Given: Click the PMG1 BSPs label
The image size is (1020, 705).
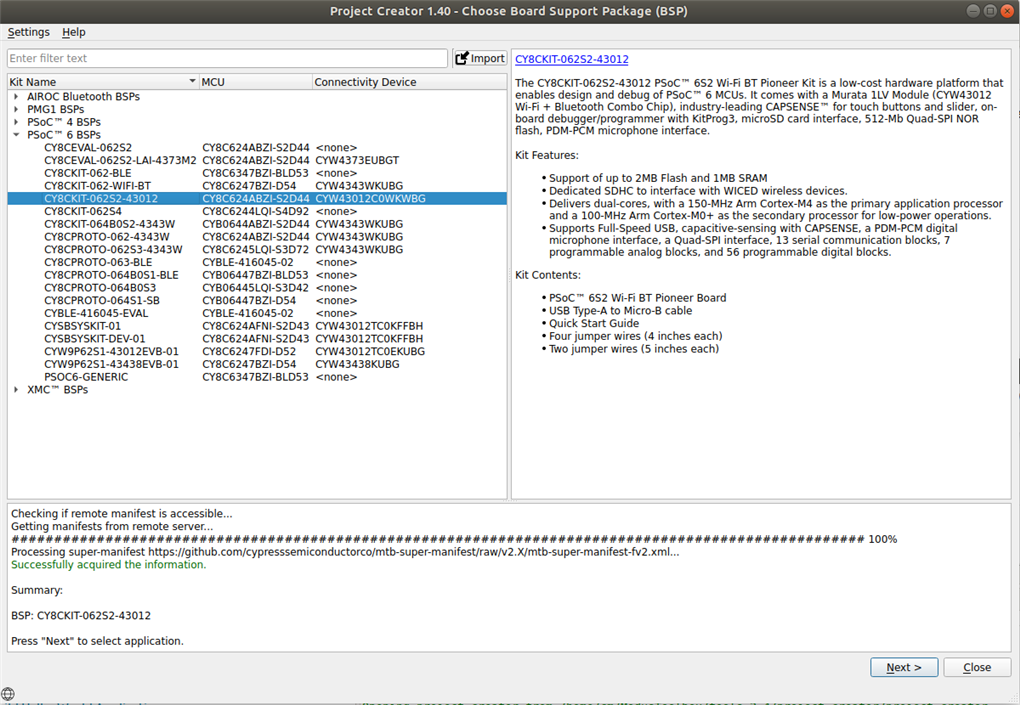Looking at the screenshot, I should [55, 109].
